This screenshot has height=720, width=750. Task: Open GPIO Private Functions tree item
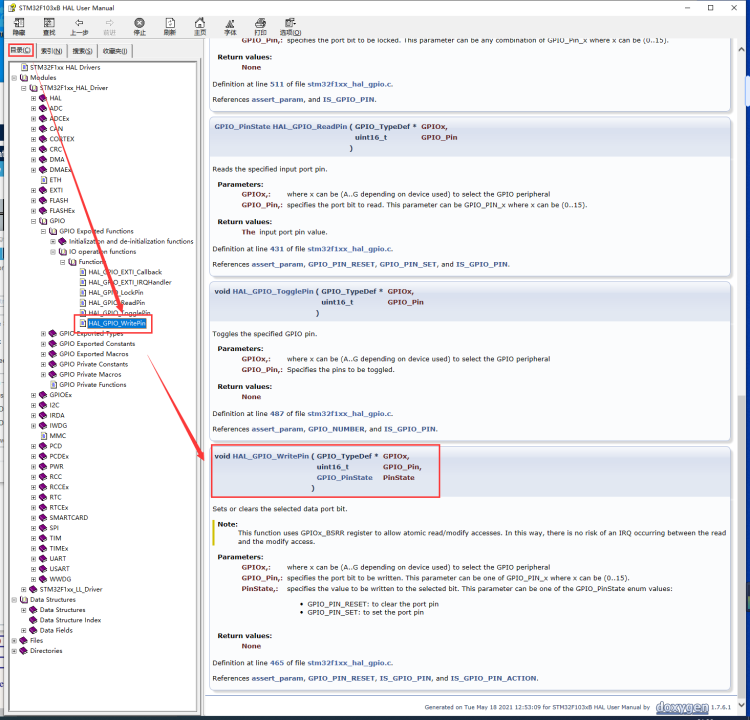click(x=93, y=385)
